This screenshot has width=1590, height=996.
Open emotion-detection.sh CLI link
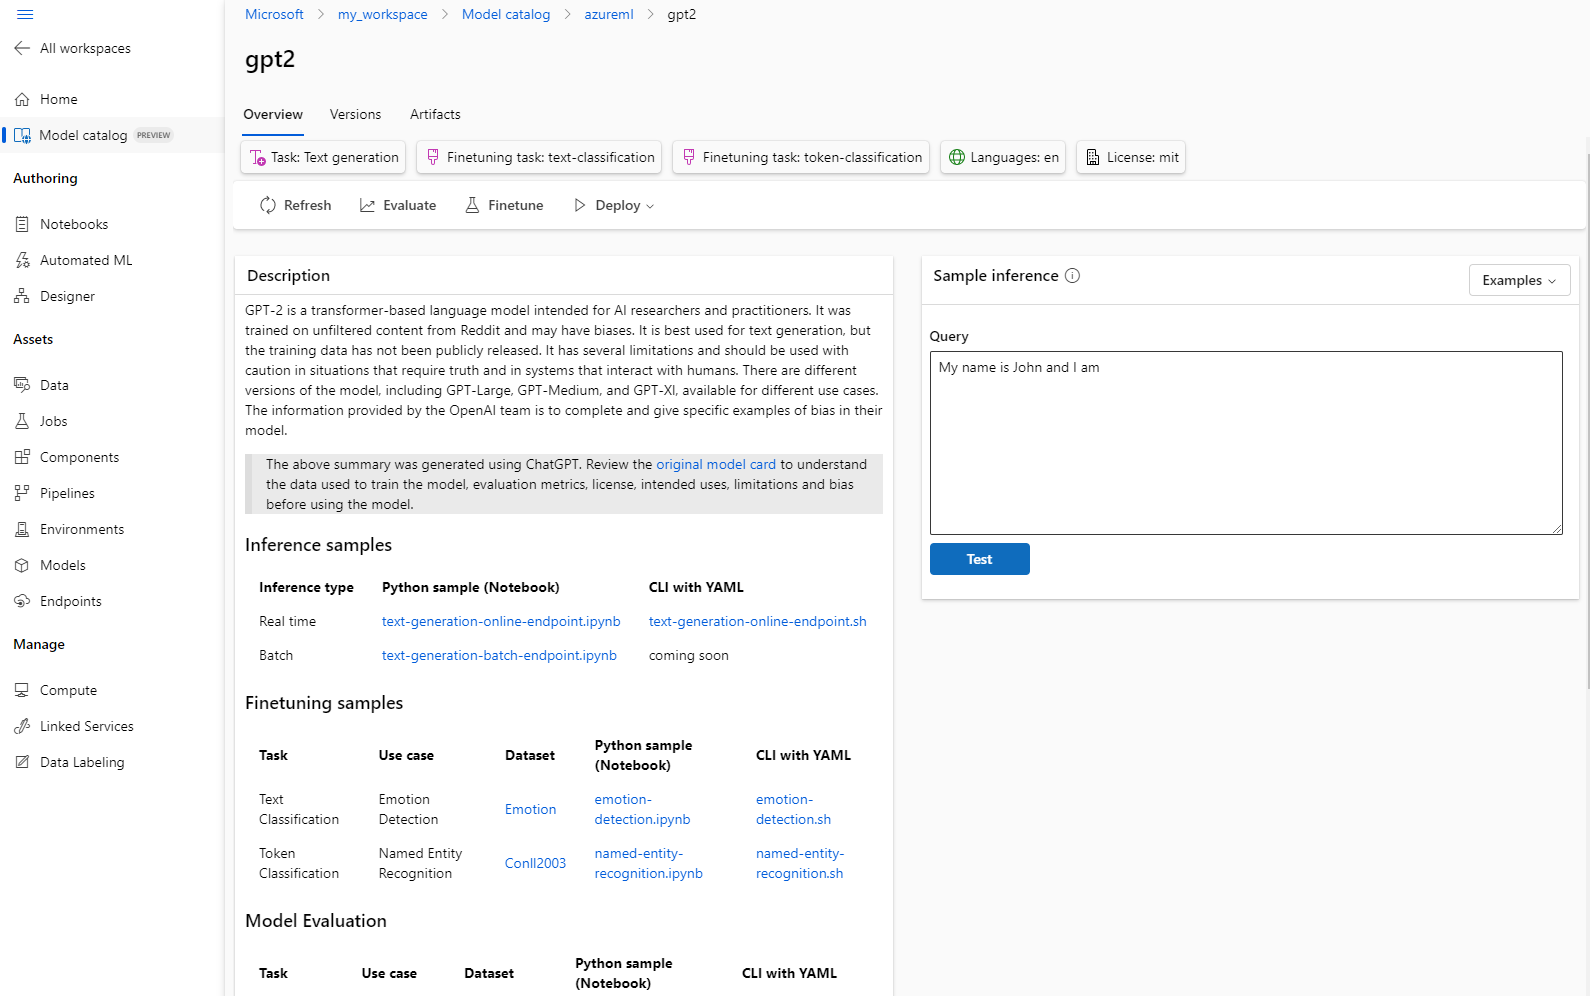(793, 809)
